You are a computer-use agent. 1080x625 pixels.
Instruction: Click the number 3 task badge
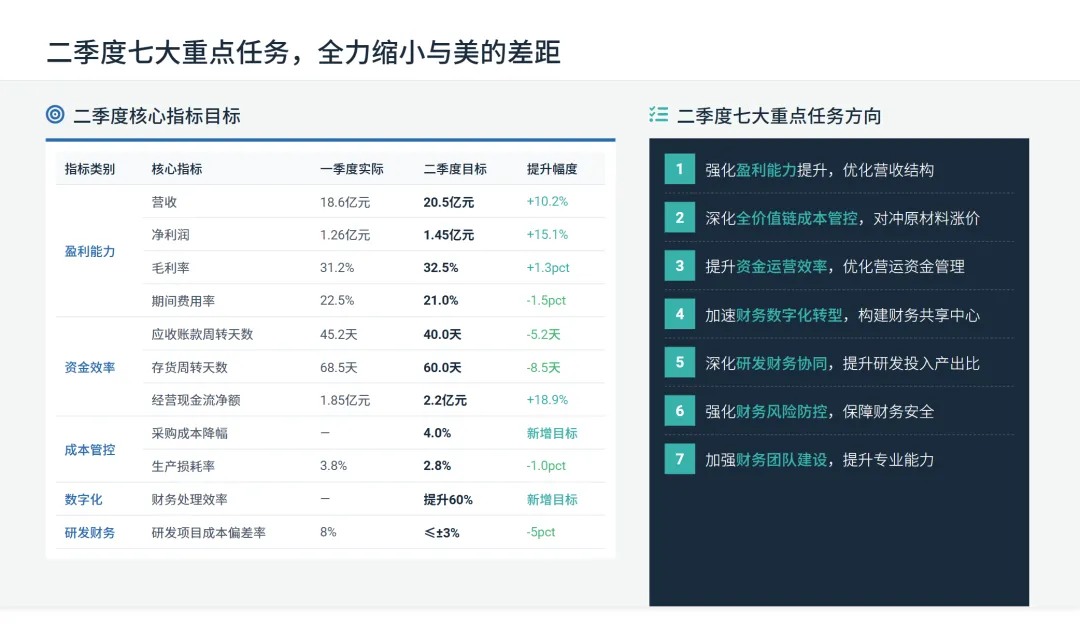(x=679, y=266)
